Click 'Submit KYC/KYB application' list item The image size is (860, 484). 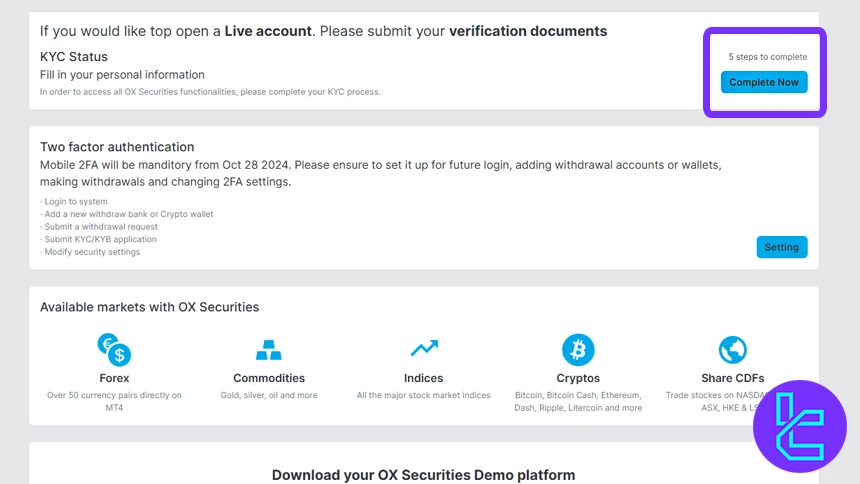[x=98, y=239]
